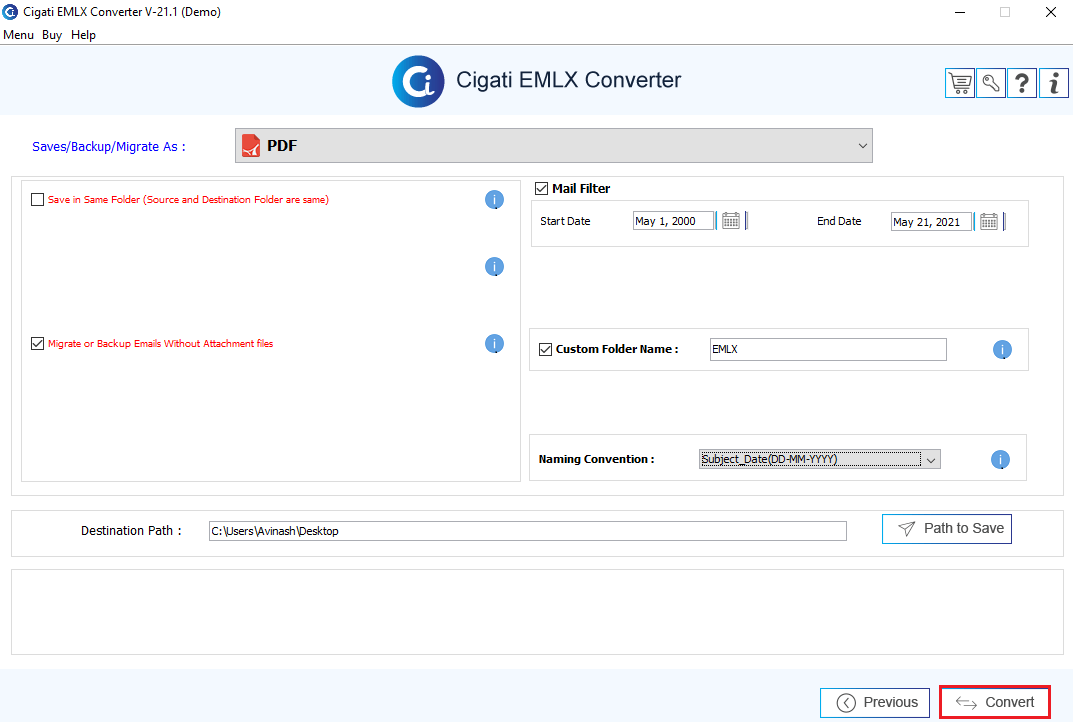Click the End Date field May 21, 2021
The height and width of the screenshot is (722, 1073).
pos(931,222)
